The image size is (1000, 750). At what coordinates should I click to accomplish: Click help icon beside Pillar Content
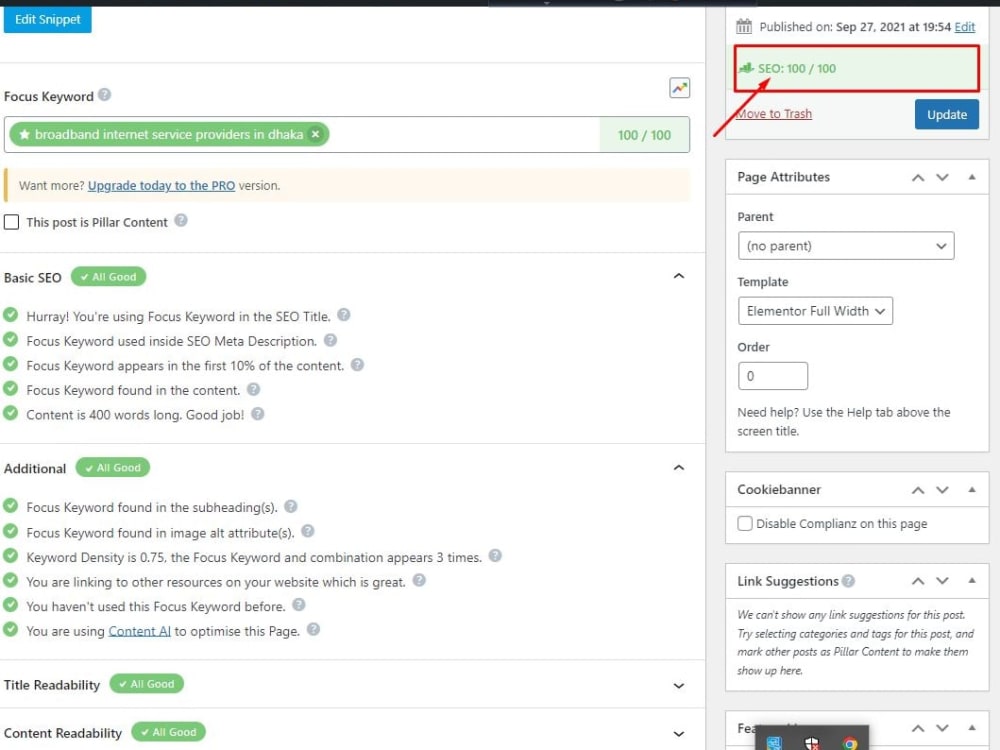click(181, 221)
